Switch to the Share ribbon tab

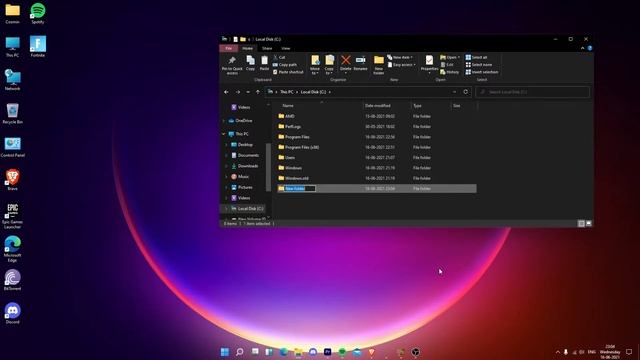(267, 49)
